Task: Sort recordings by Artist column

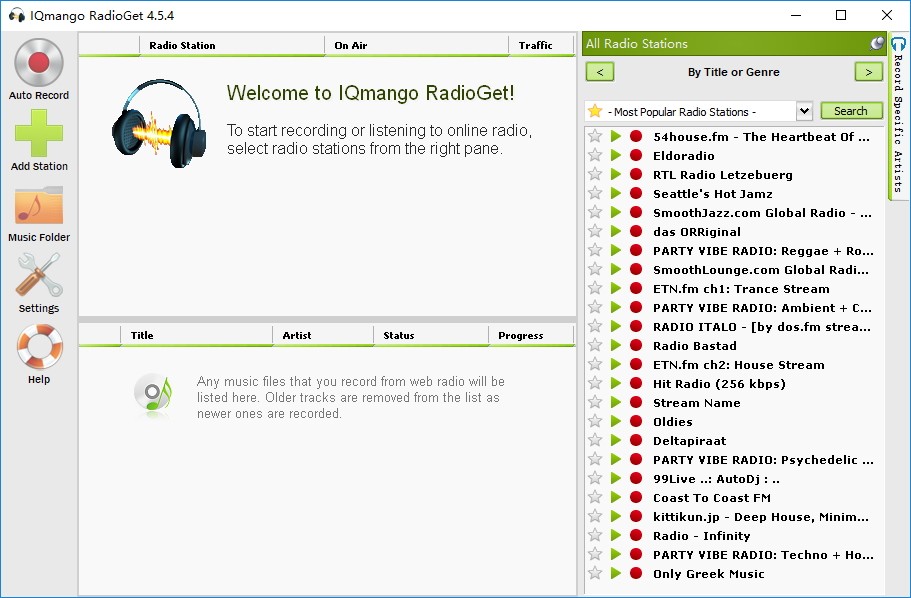Action: tap(323, 335)
